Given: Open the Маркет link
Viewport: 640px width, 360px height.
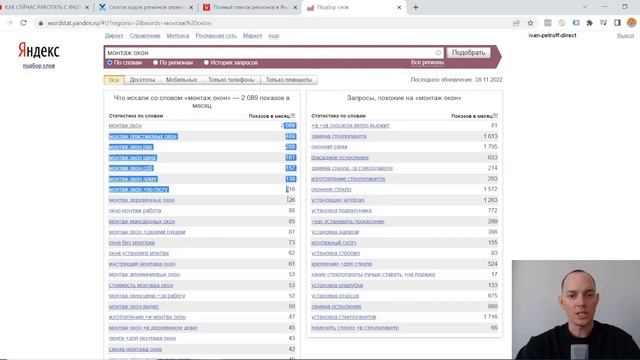Looking at the screenshot, I should pyautogui.click(x=252, y=36).
